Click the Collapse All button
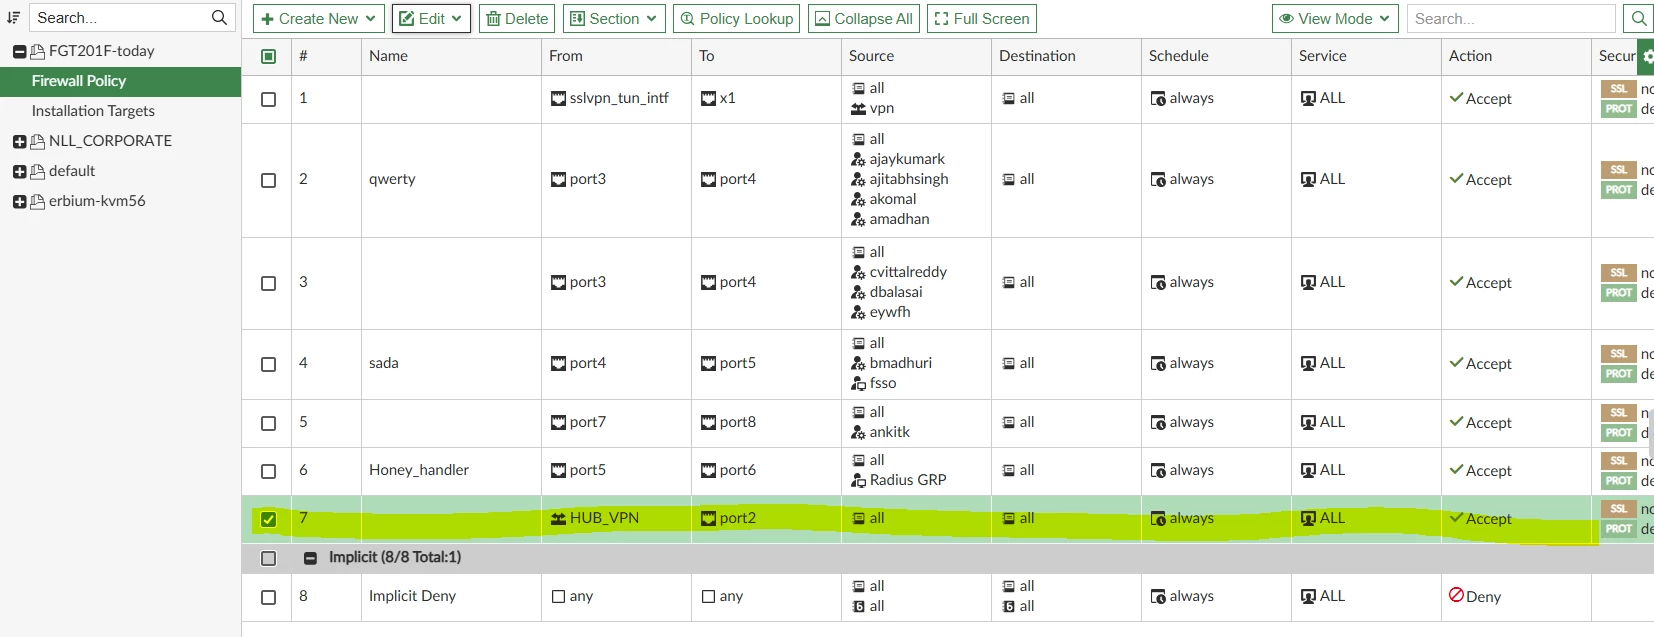 [x=863, y=18]
